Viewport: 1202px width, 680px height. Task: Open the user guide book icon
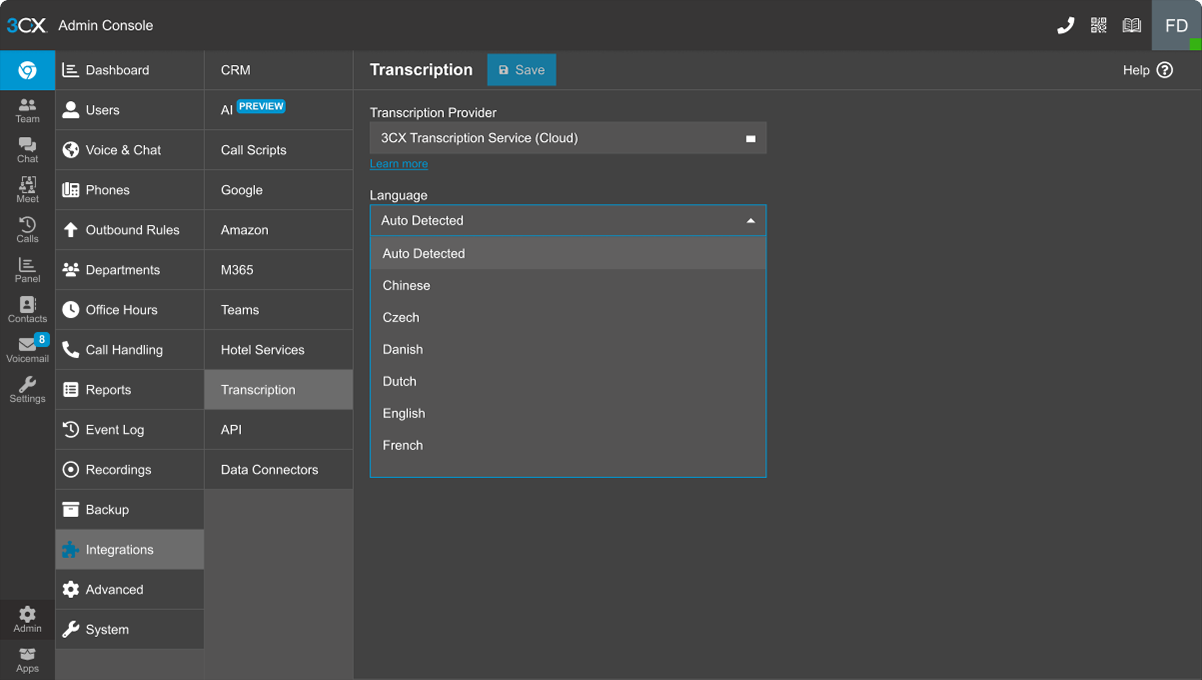click(x=1131, y=26)
